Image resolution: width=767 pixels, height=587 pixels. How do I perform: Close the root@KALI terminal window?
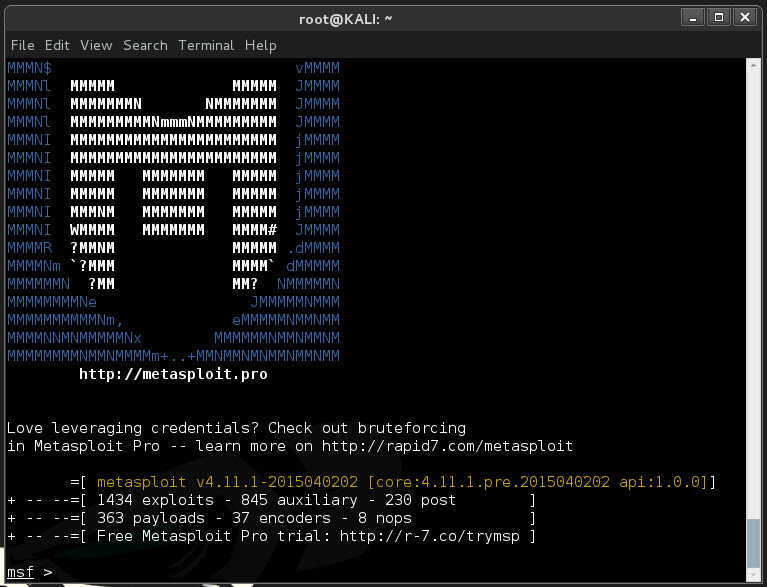744,17
